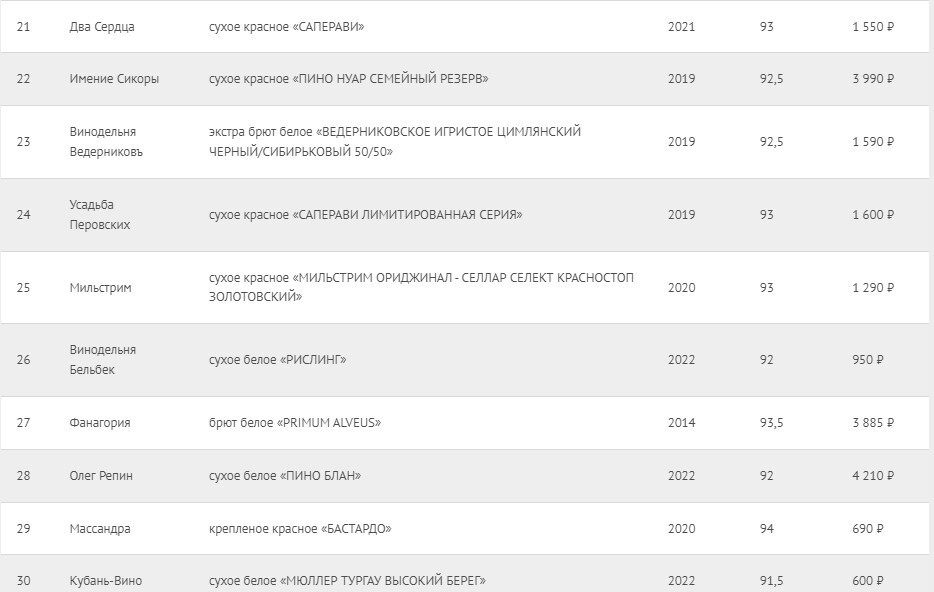Select «PRIMUM ALVEUS» brut white wine
Viewport: 934px width, 592px height.
(295, 423)
